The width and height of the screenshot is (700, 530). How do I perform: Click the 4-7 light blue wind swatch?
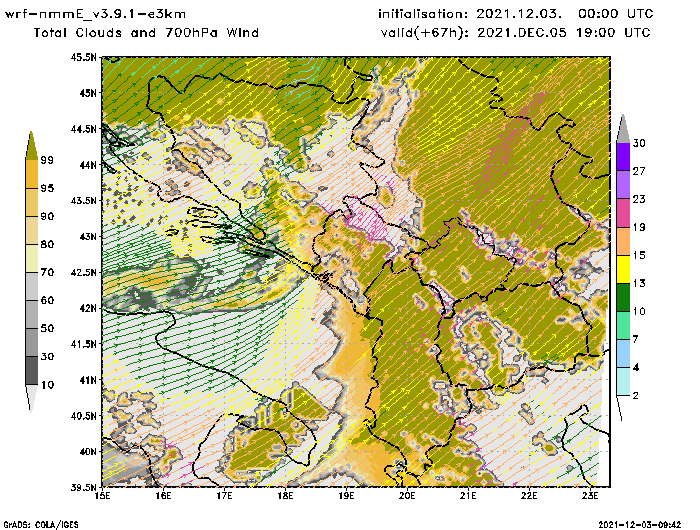click(x=623, y=354)
